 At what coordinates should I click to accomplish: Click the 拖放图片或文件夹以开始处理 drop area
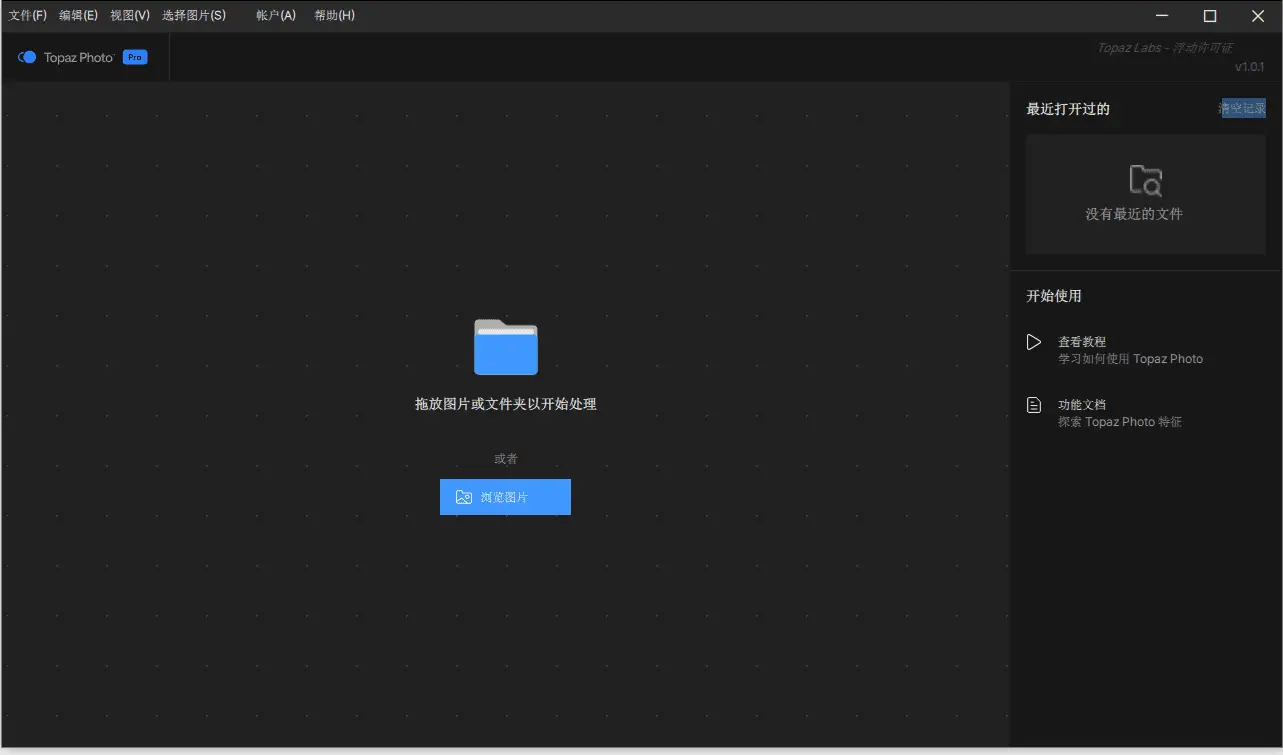505,403
